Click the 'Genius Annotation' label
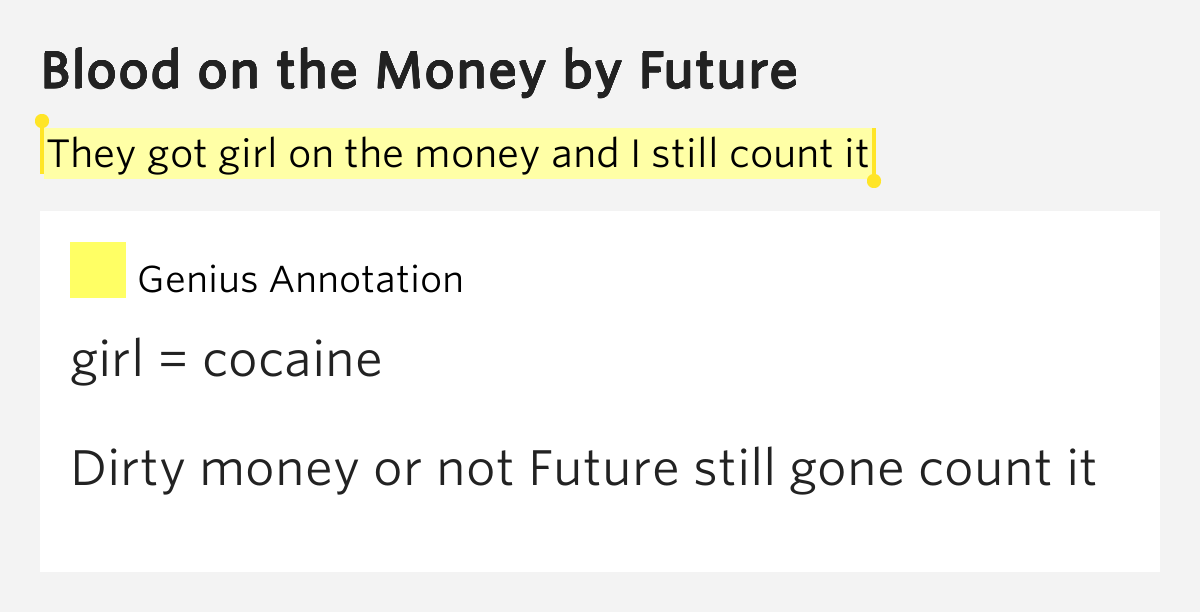Screen dimensions: 1200x612 300,279
